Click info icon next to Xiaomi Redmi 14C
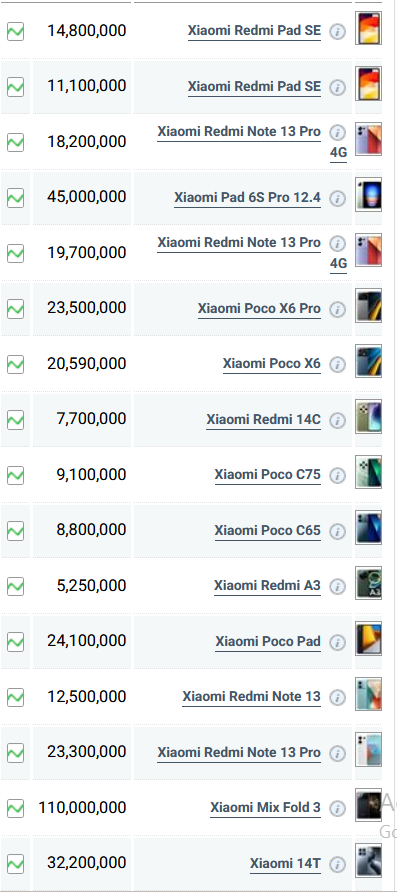 337,420
